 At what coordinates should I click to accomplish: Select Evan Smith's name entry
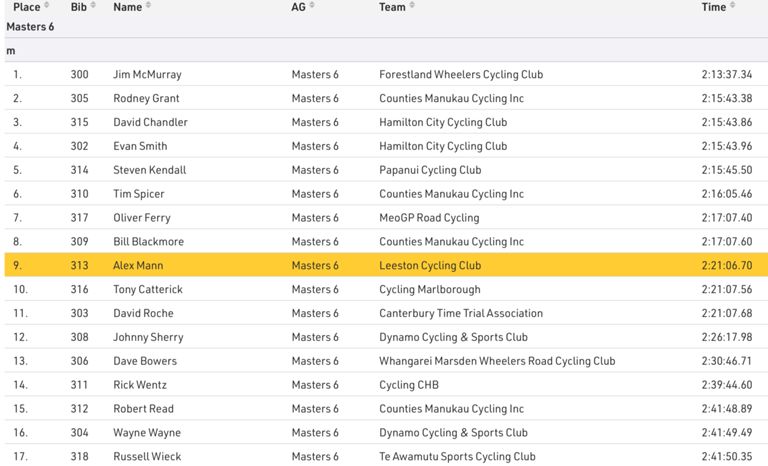coord(140,146)
